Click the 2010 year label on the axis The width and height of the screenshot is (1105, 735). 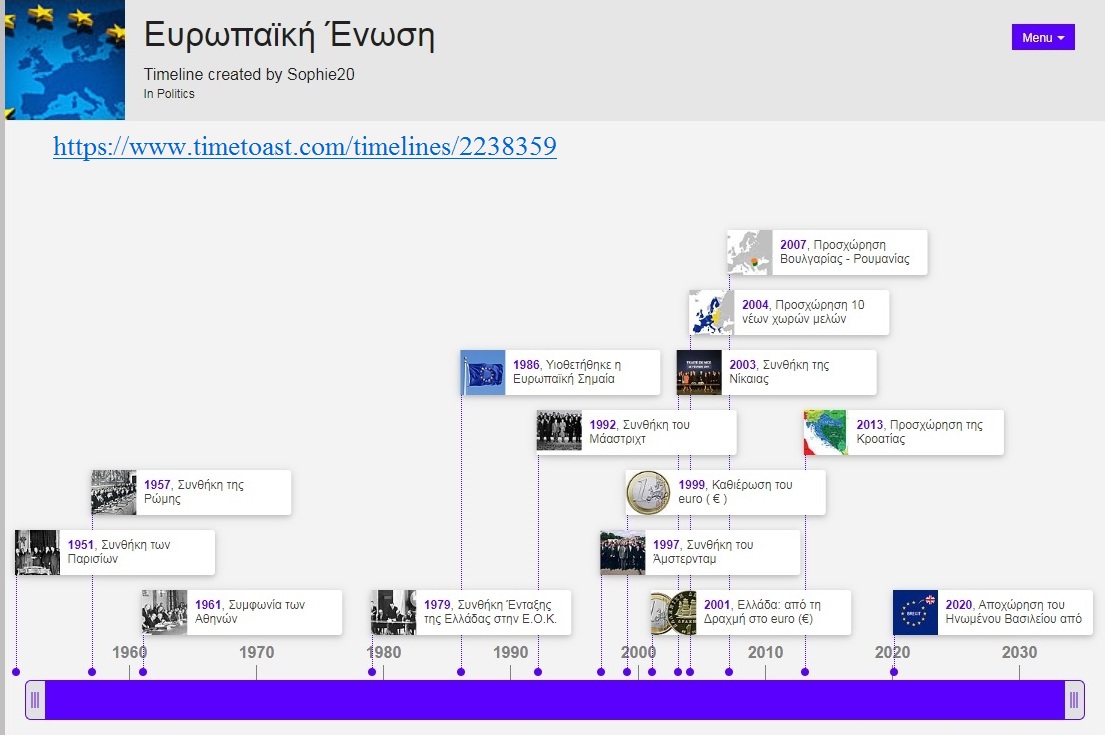(x=765, y=653)
